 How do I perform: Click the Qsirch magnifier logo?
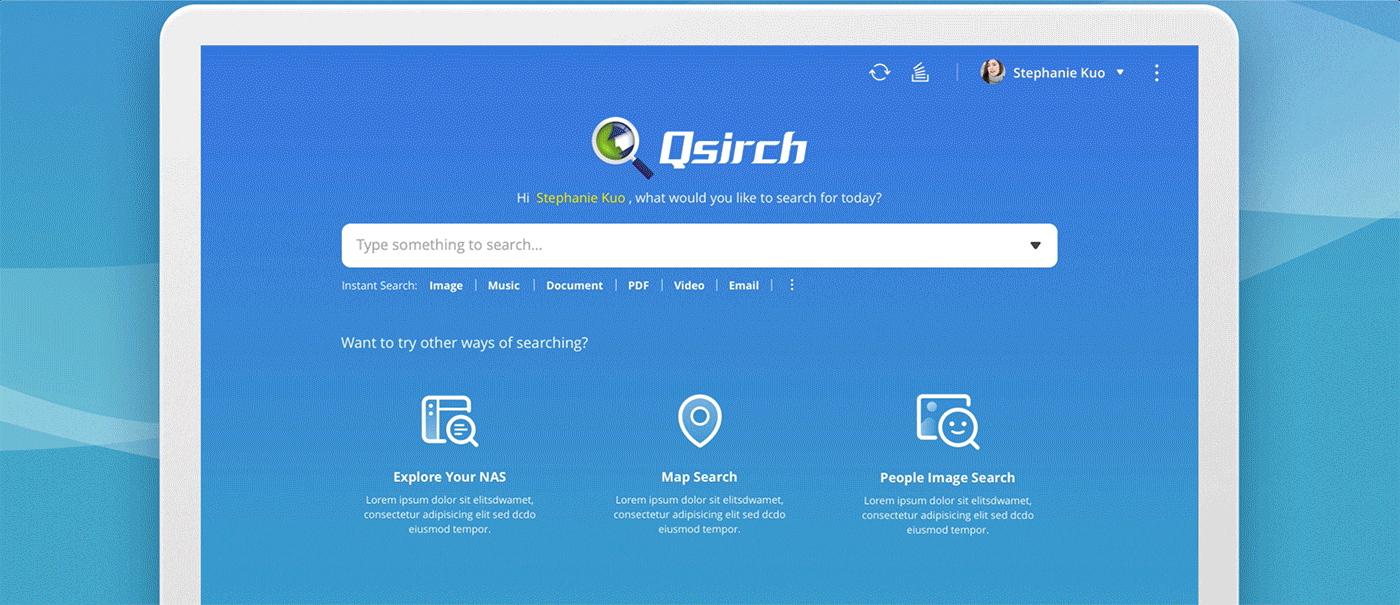click(x=622, y=148)
